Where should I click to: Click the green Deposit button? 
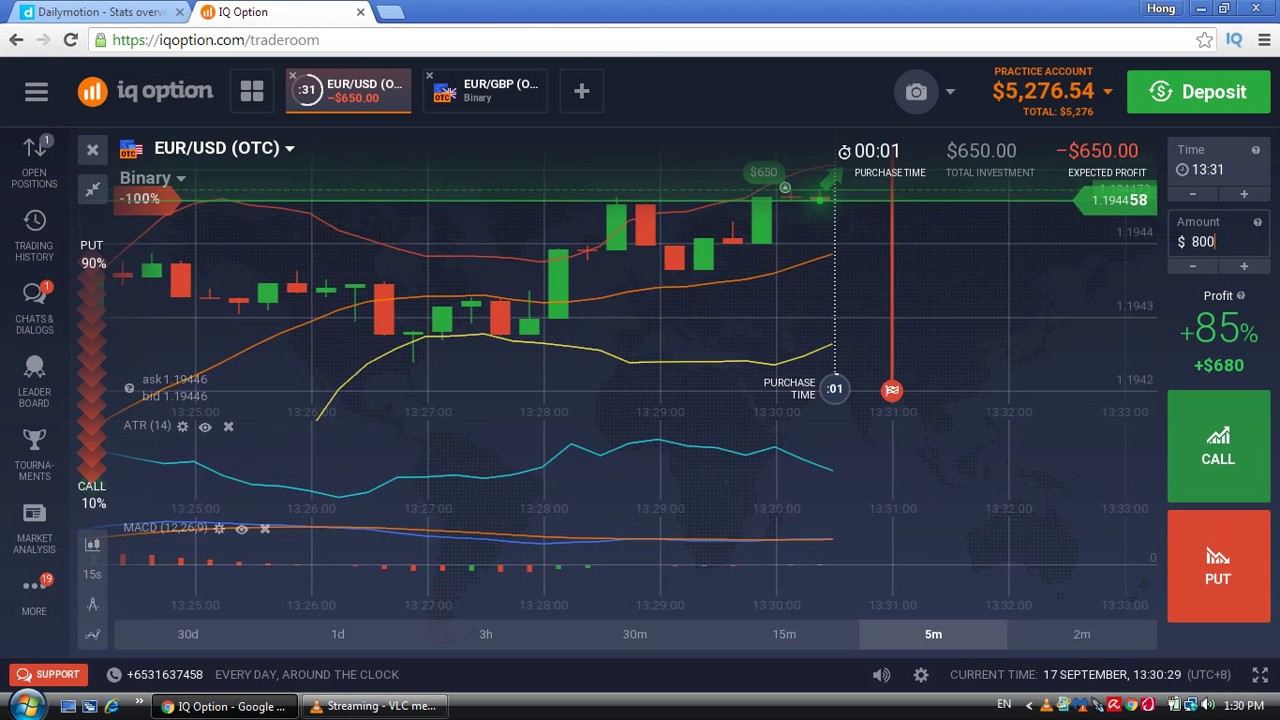pyautogui.click(x=1198, y=92)
